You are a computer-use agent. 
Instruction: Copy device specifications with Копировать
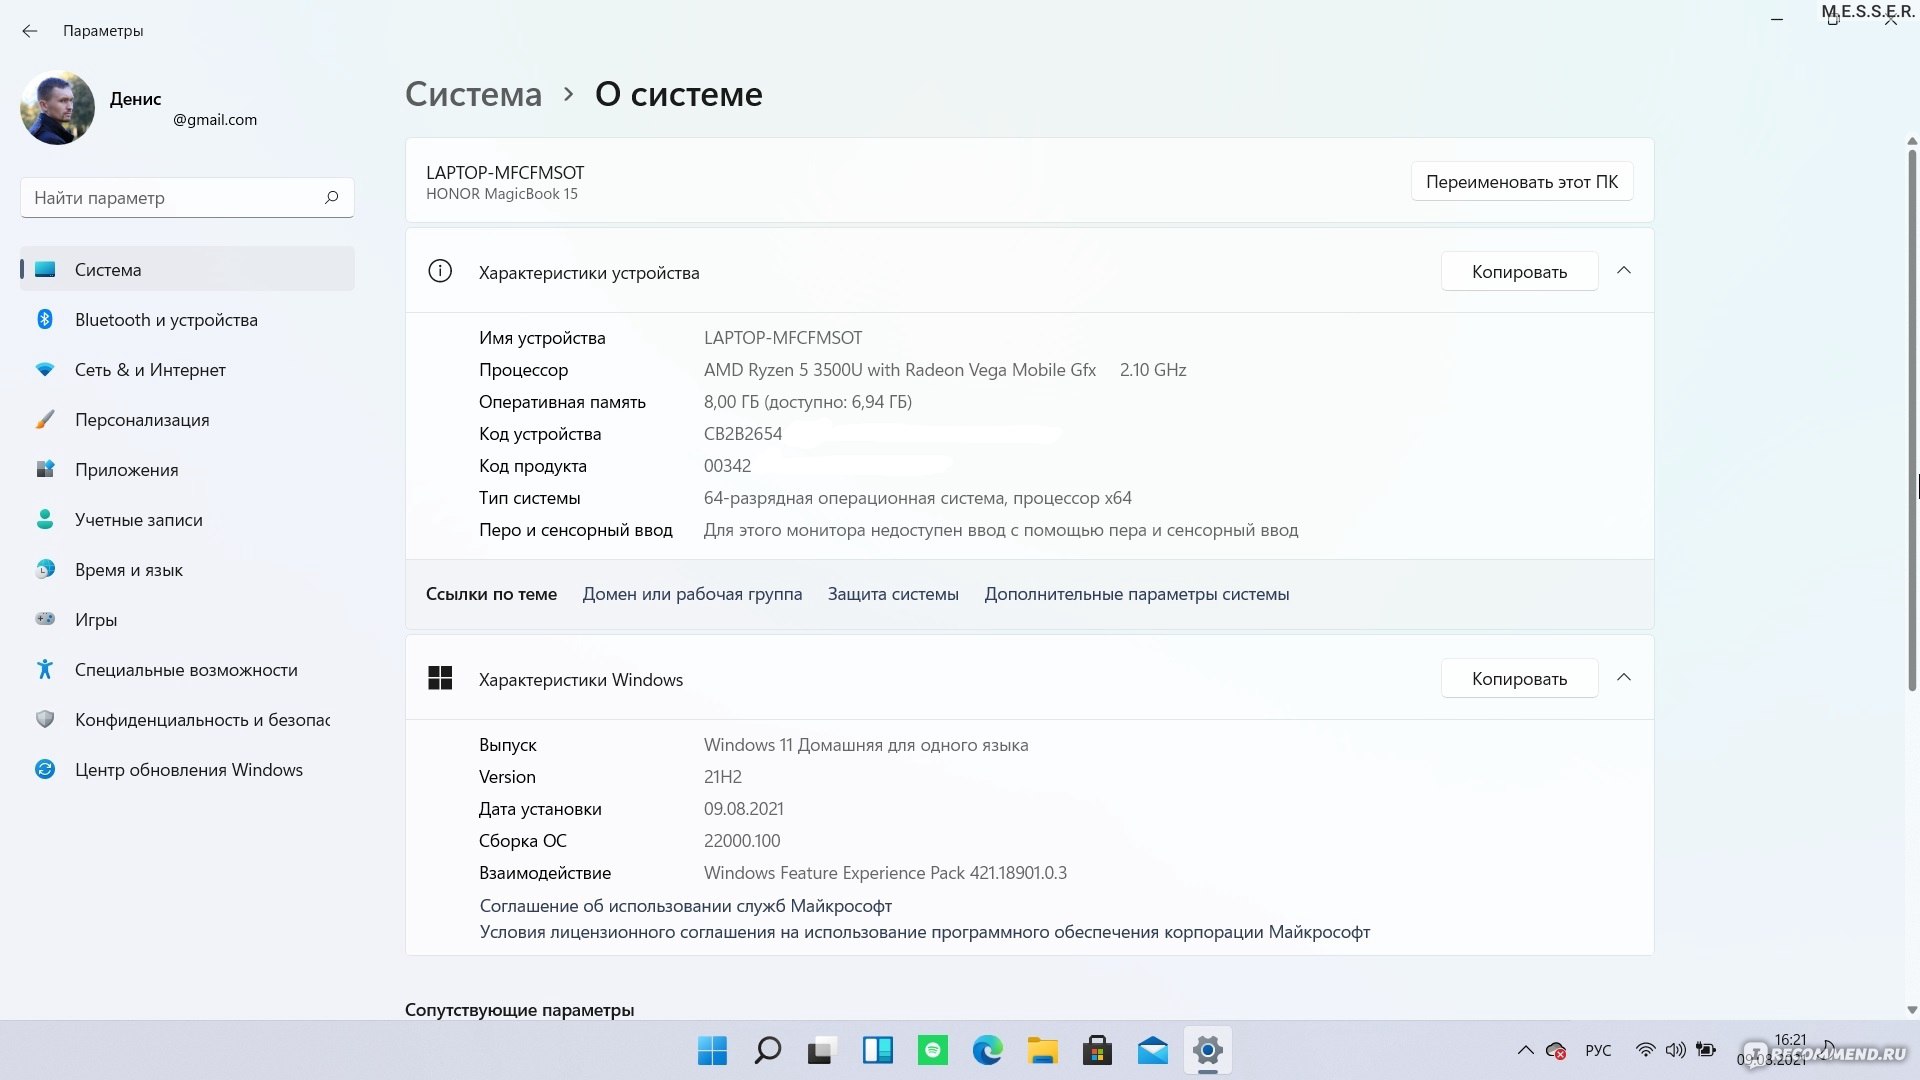1519,271
